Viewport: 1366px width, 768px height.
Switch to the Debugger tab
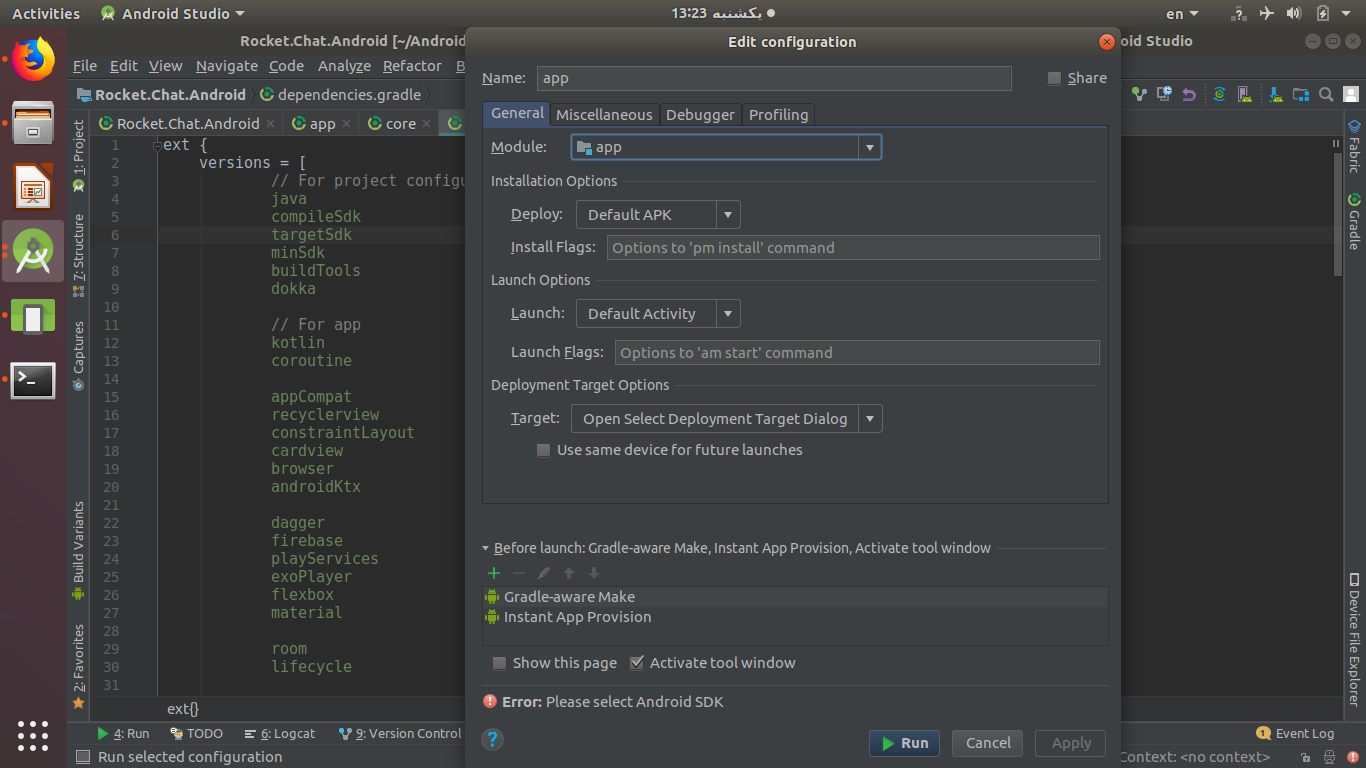(x=700, y=114)
